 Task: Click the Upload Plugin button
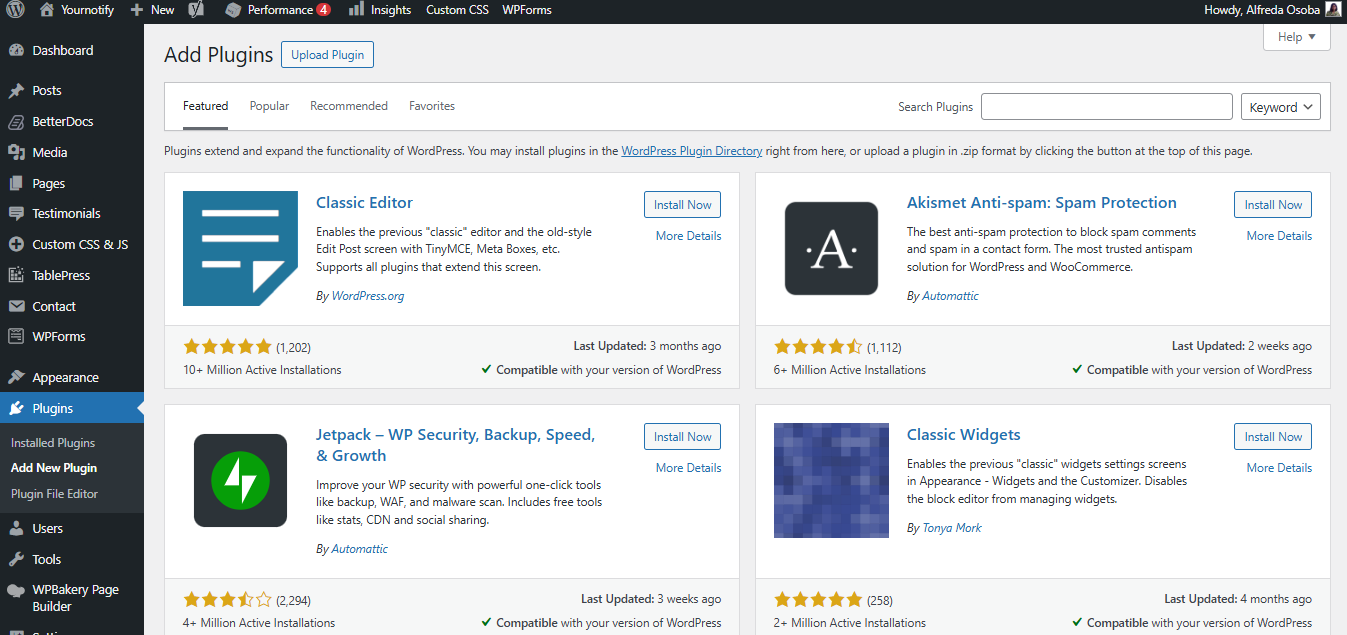pyautogui.click(x=327, y=55)
